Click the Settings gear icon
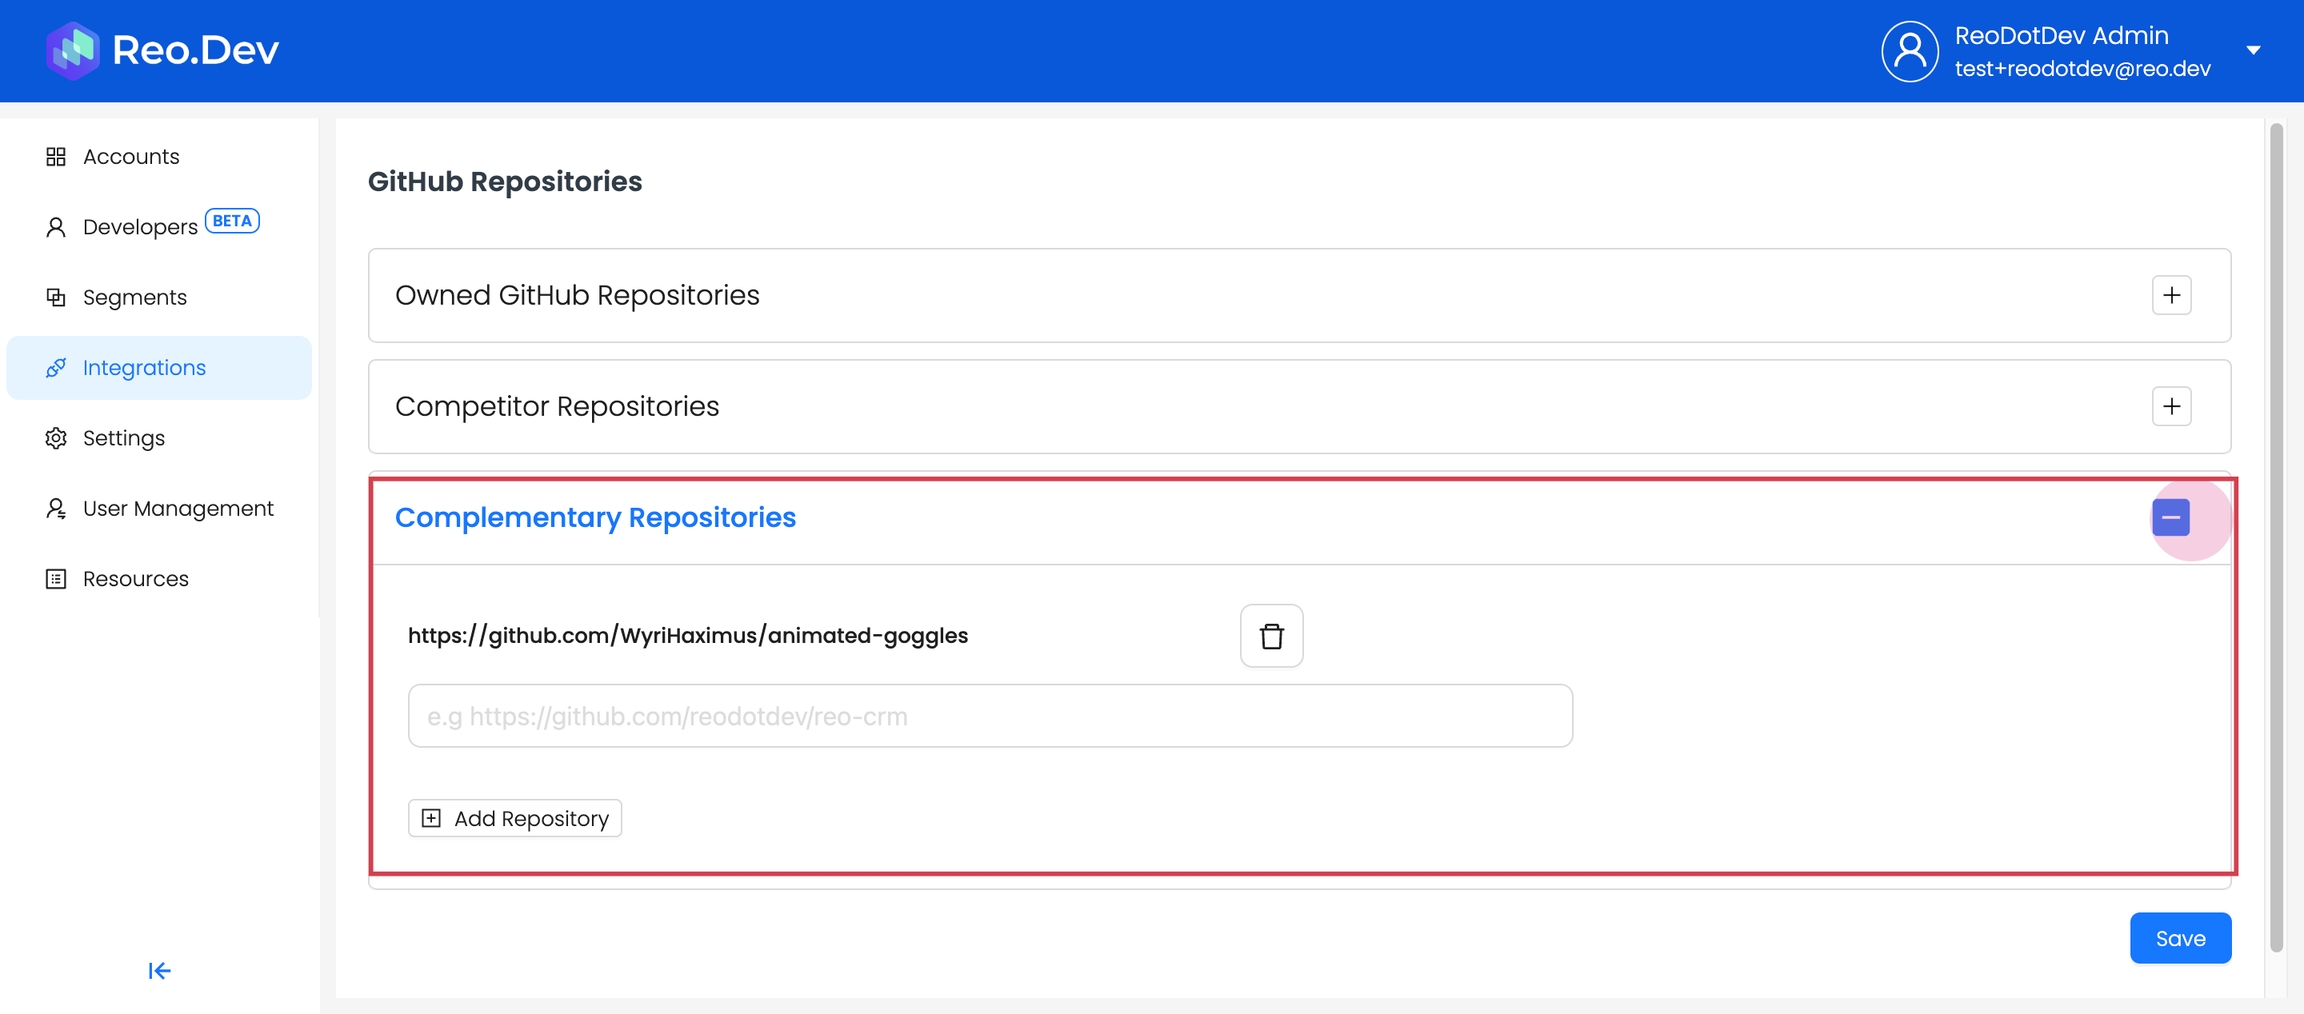The width and height of the screenshot is (2304, 1014). coord(56,438)
